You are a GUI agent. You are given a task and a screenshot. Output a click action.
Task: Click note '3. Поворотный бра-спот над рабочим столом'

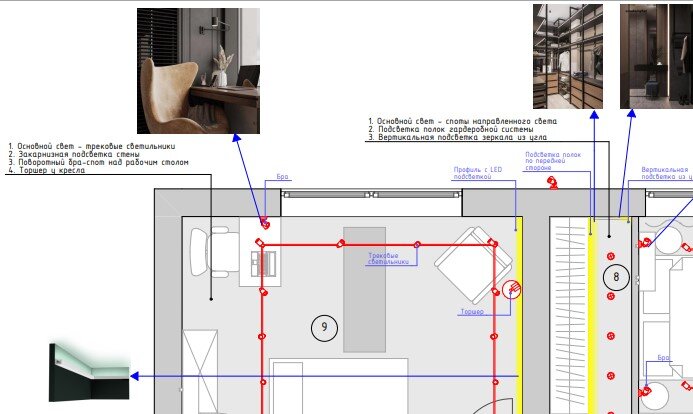pos(98,162)
